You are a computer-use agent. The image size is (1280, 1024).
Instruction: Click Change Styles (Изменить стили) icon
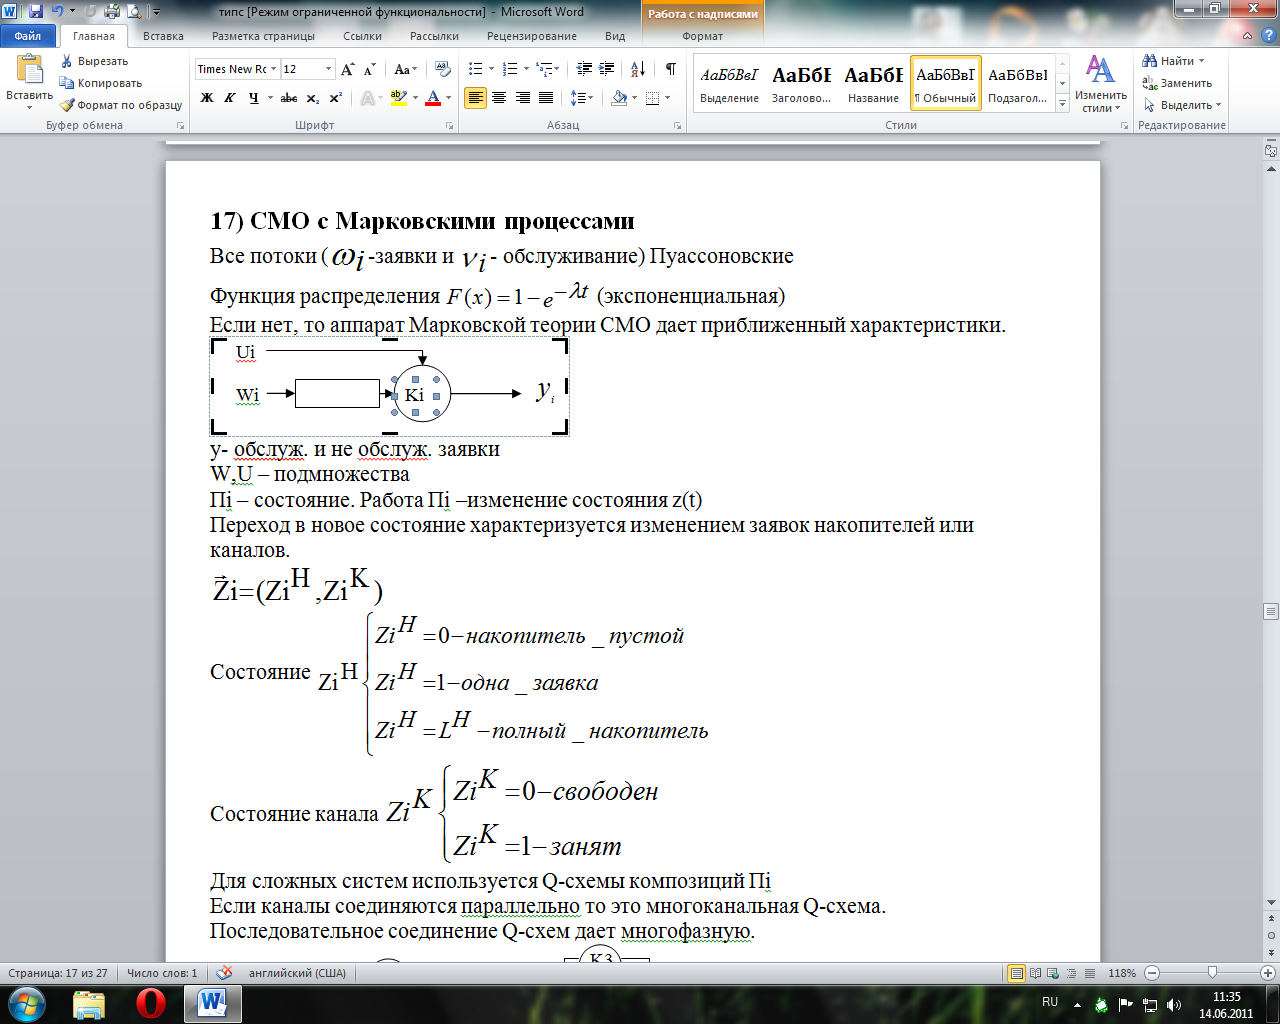pyautogui.click(x=1100, y=70)
